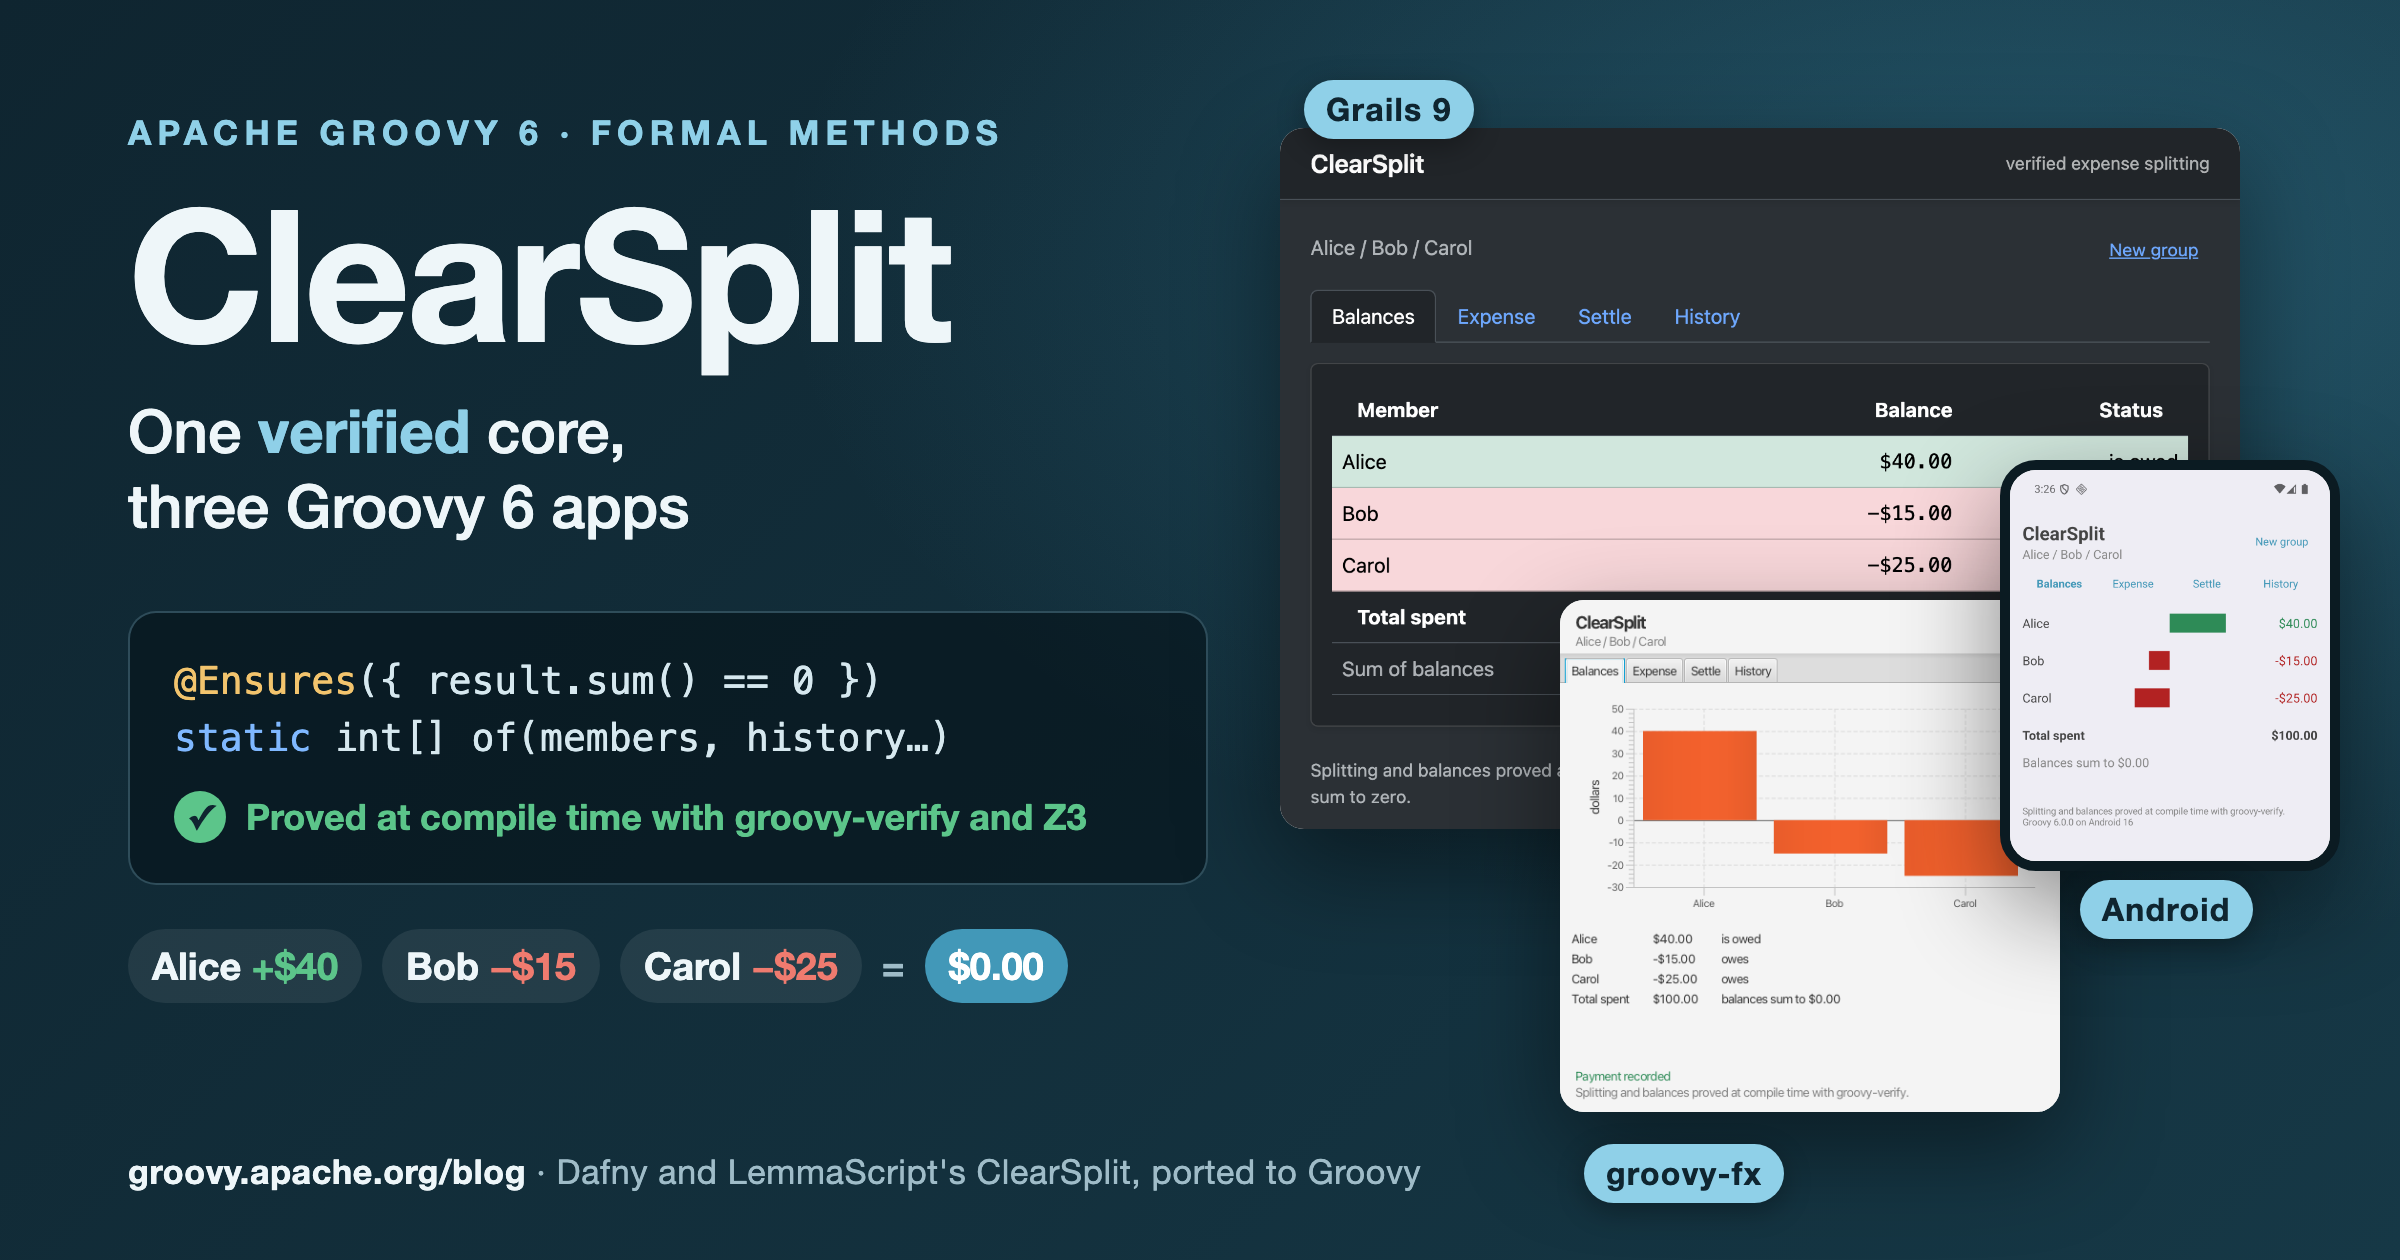Click 'Payment recorded' in the groovy-fx window

point(1622,1077)
